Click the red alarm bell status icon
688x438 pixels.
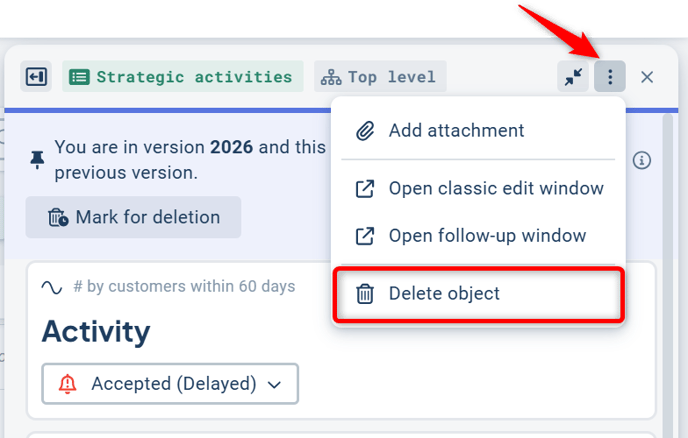(x=68, y=383)
